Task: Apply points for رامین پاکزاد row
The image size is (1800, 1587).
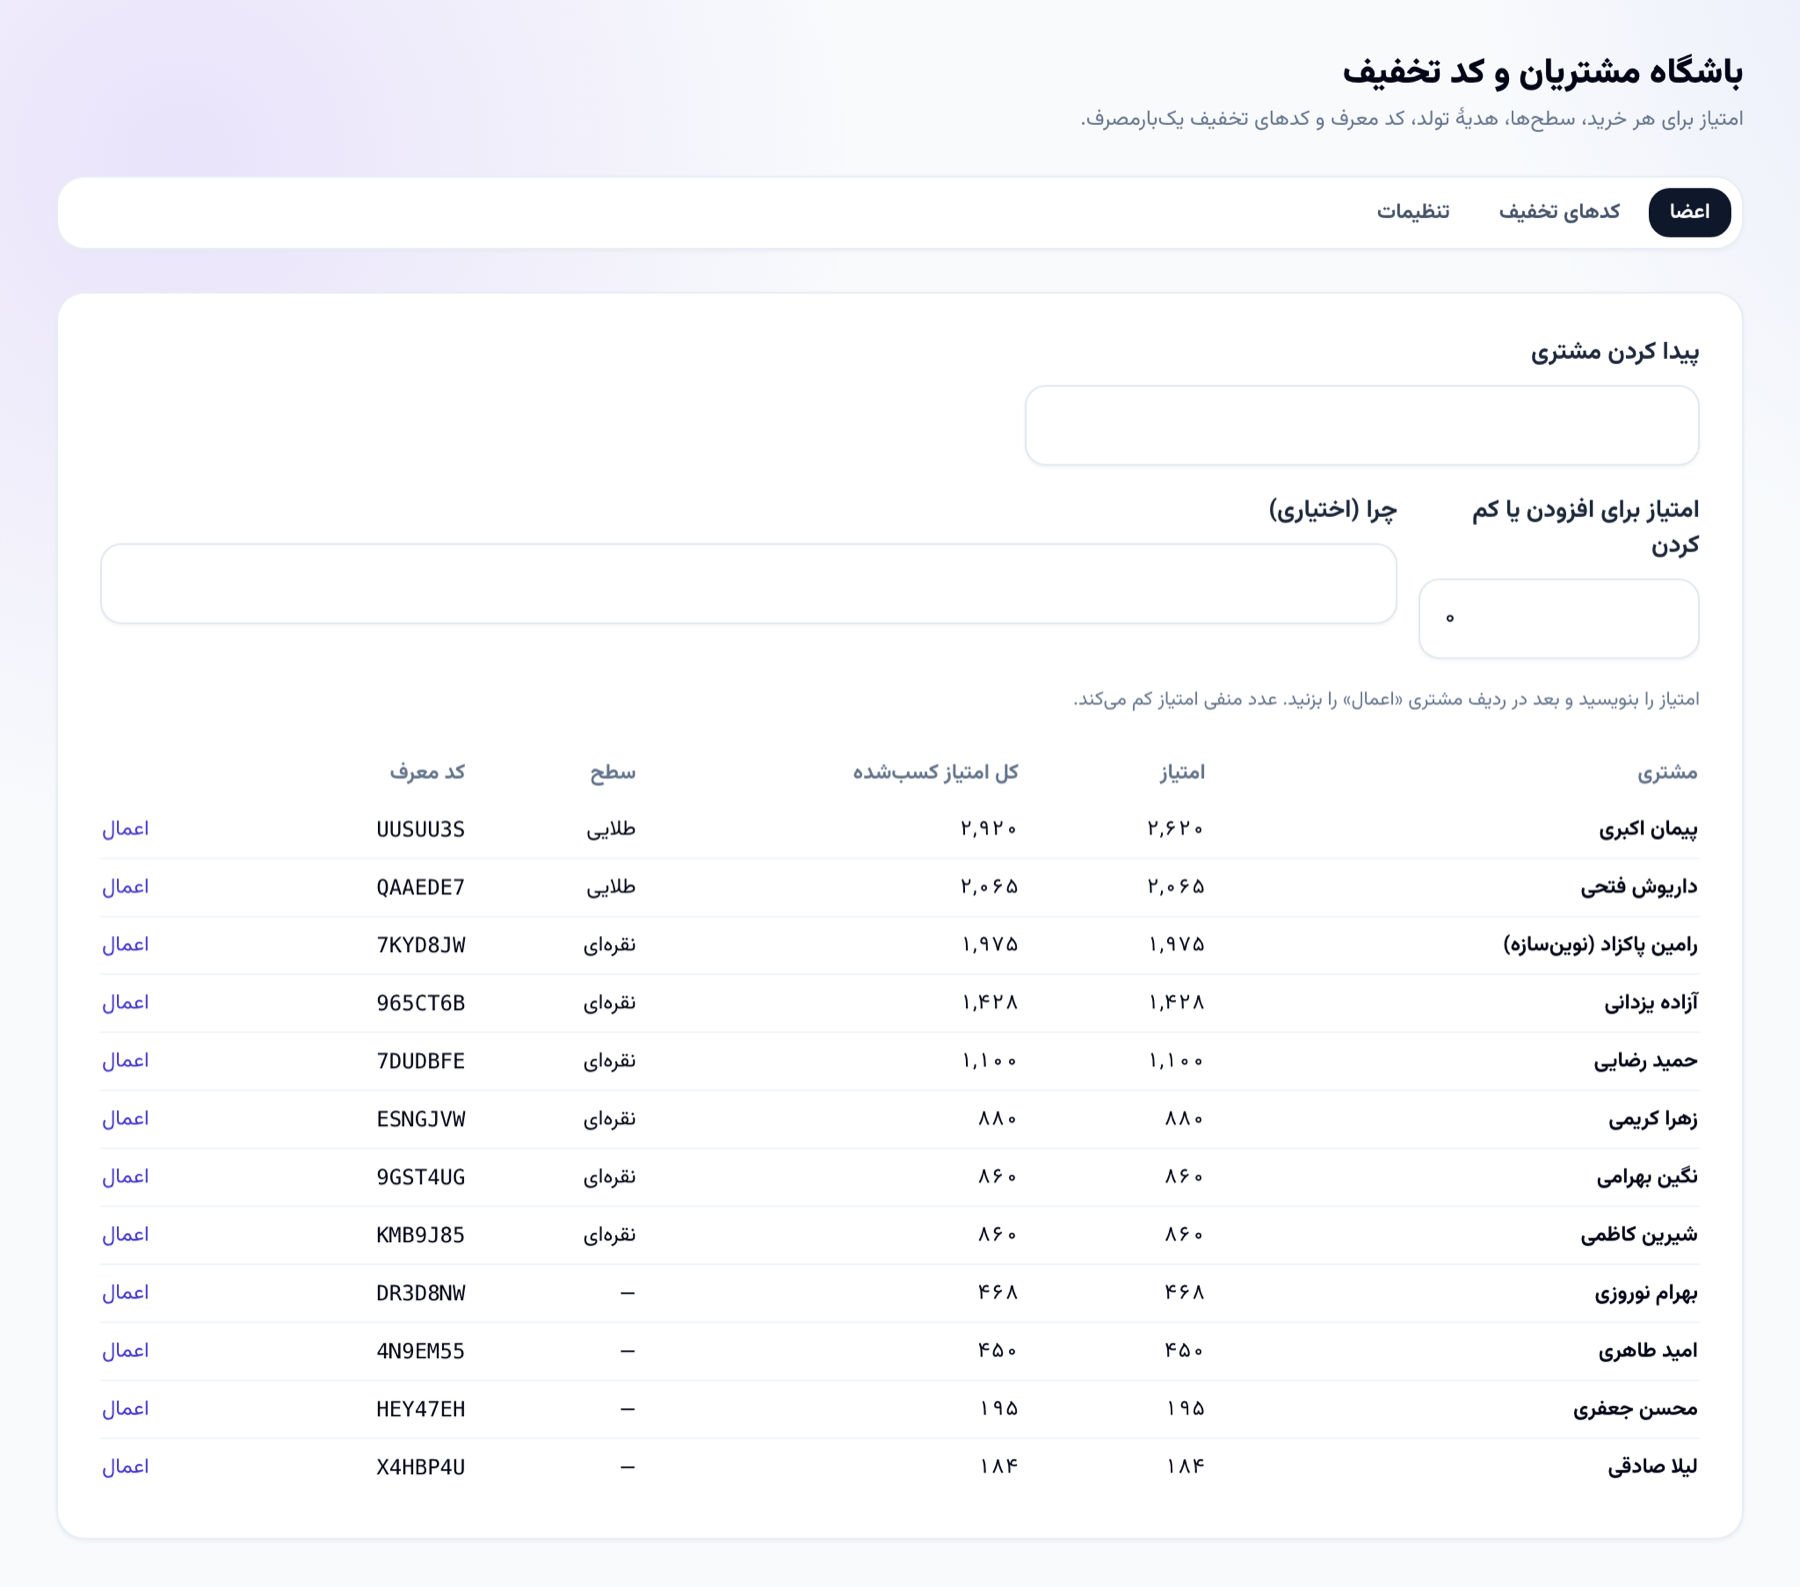Action: 125,945
